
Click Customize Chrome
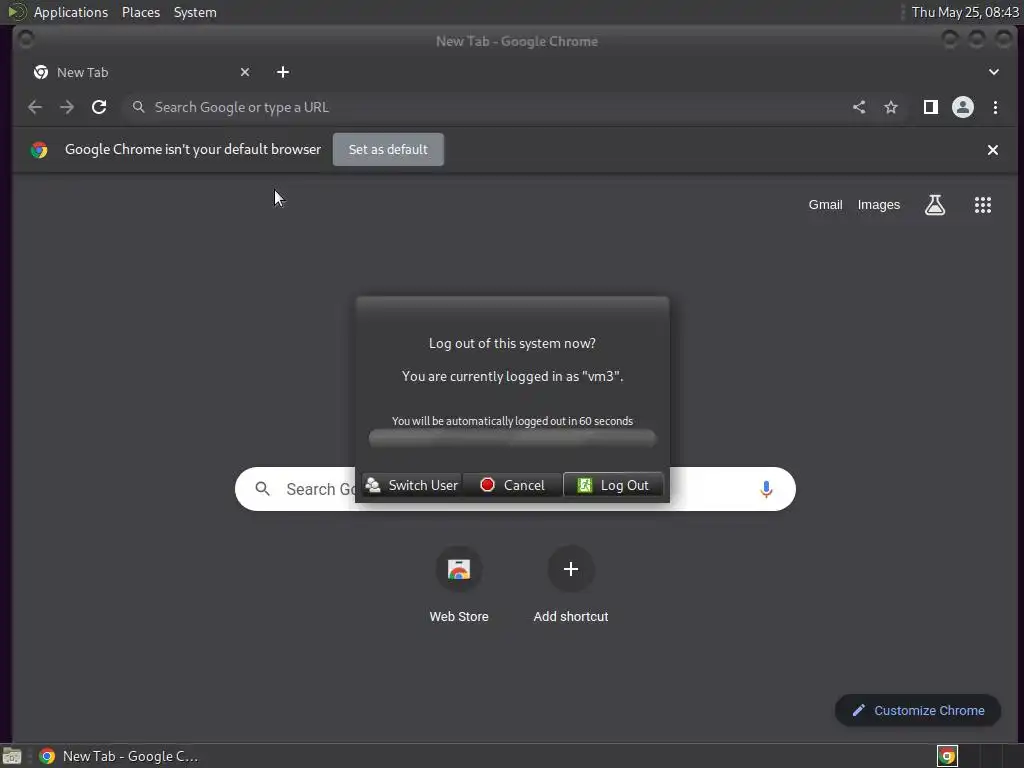coord(918,711)
